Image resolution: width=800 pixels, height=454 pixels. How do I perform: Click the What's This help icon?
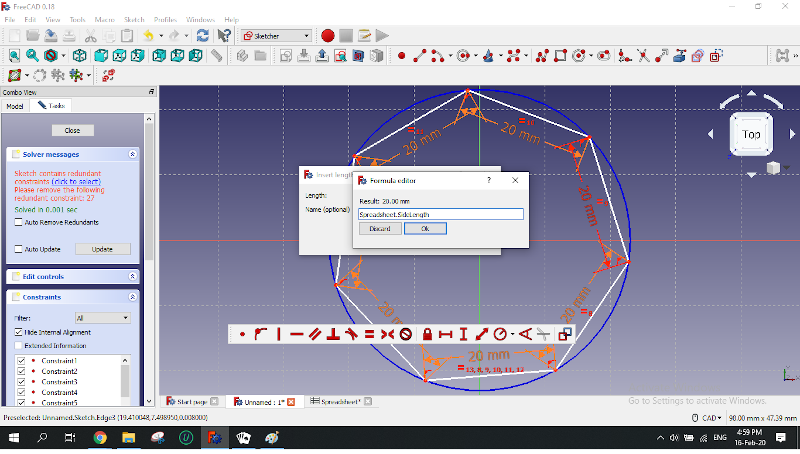(x=224, y=36)
